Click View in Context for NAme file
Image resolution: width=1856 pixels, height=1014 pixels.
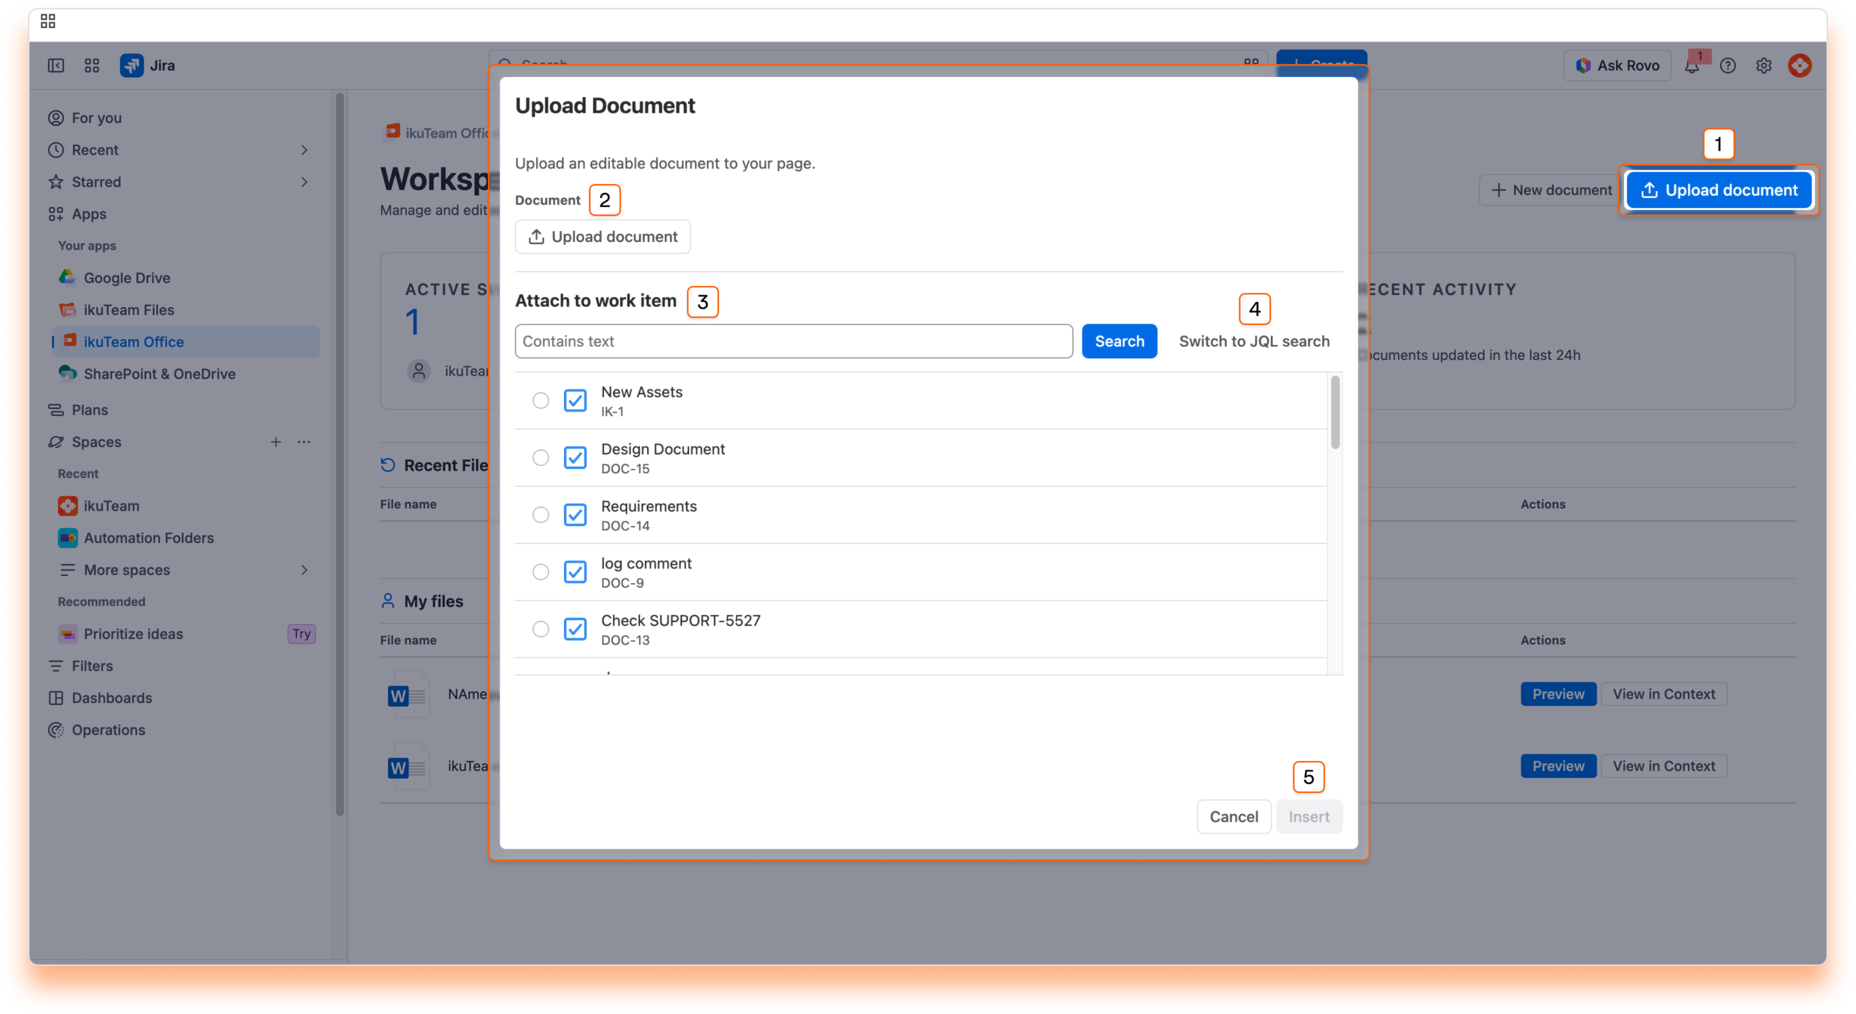[x=1663, y=694]
